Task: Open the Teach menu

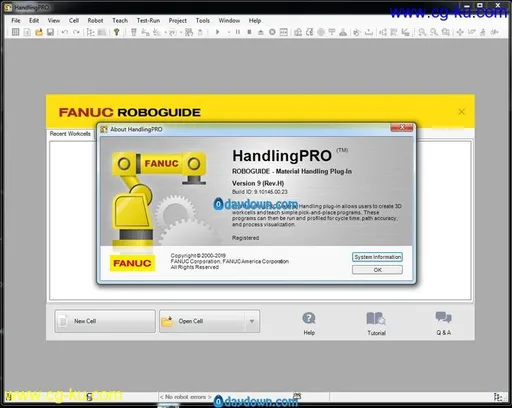Action: (x=120, y=20)
